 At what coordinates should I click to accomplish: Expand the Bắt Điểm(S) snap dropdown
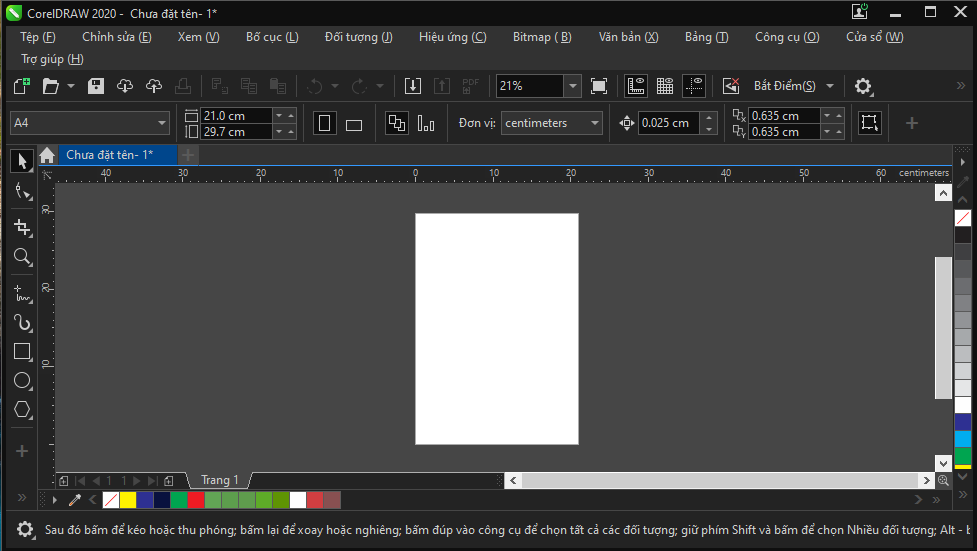pyautogui.click(x=830, y=86)
